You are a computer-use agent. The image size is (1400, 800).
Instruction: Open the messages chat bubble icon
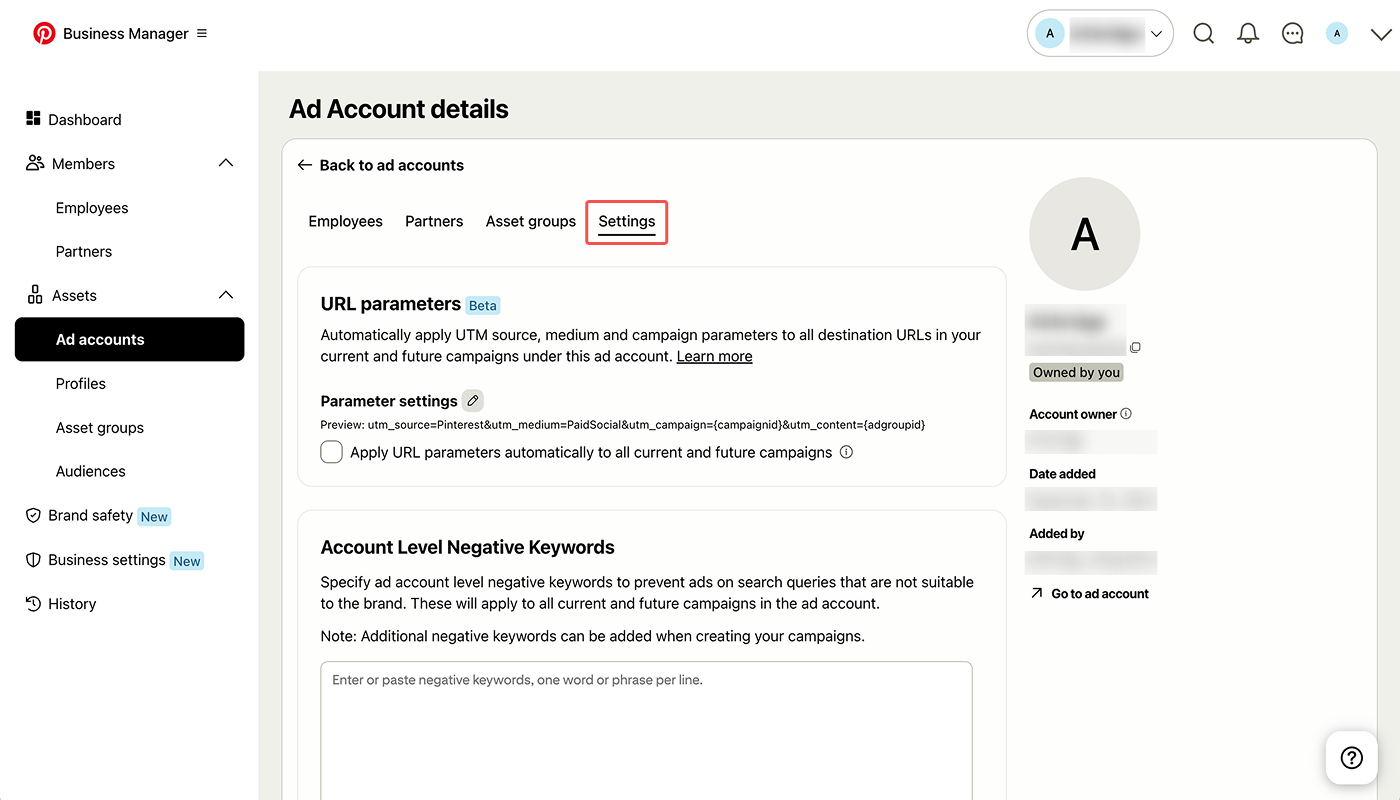point(1293,34)
